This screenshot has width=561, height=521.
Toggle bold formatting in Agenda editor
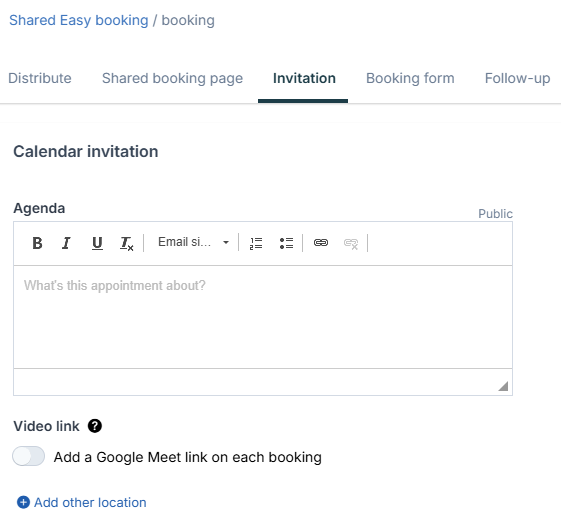coord(37,243)
